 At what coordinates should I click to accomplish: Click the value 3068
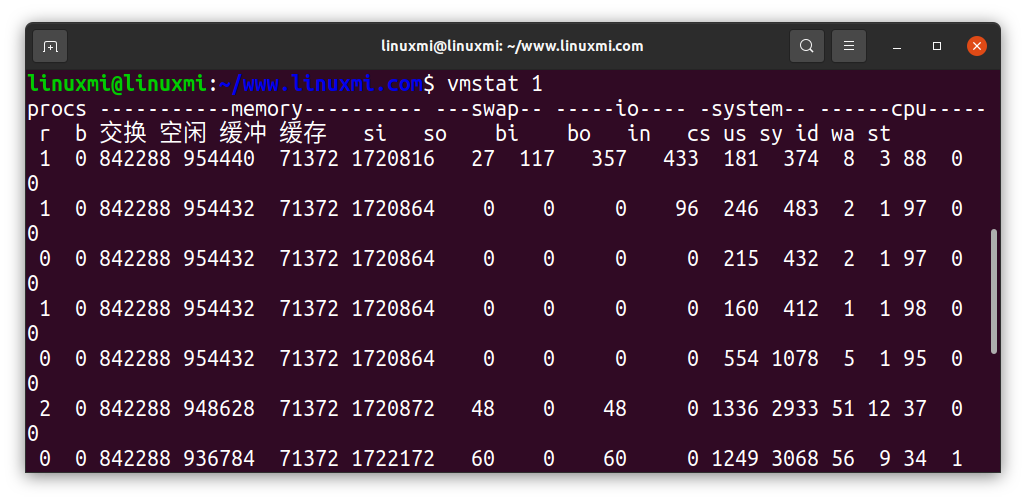pos(795,459)
